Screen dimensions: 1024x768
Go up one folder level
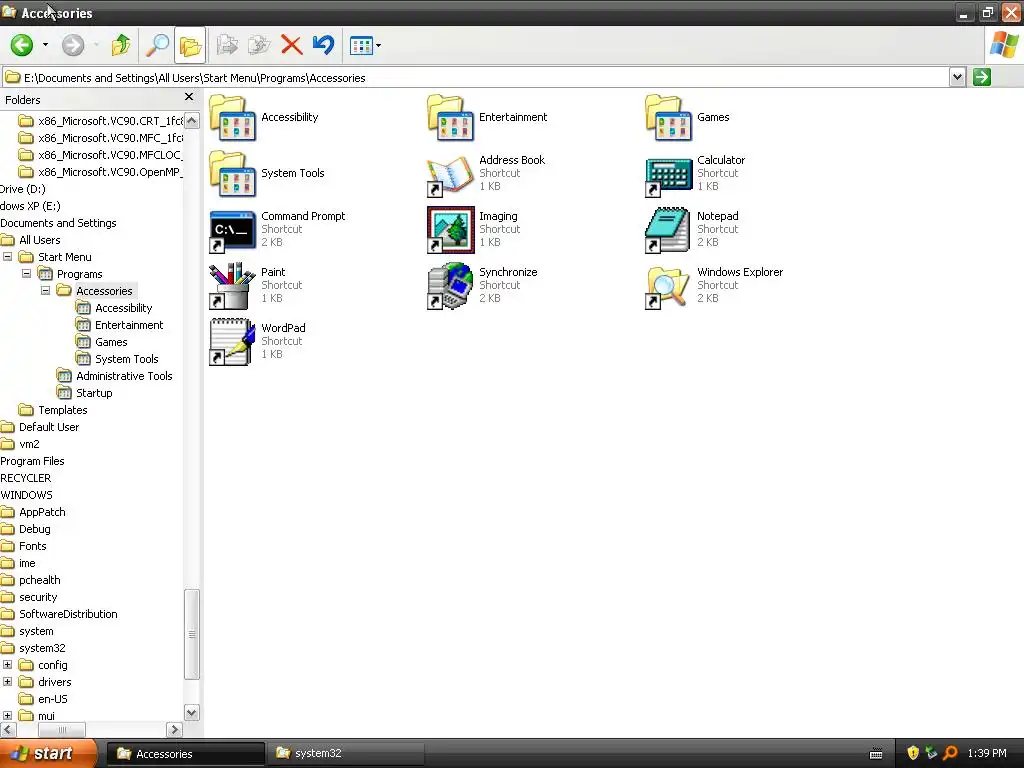(x=121, y=45)
